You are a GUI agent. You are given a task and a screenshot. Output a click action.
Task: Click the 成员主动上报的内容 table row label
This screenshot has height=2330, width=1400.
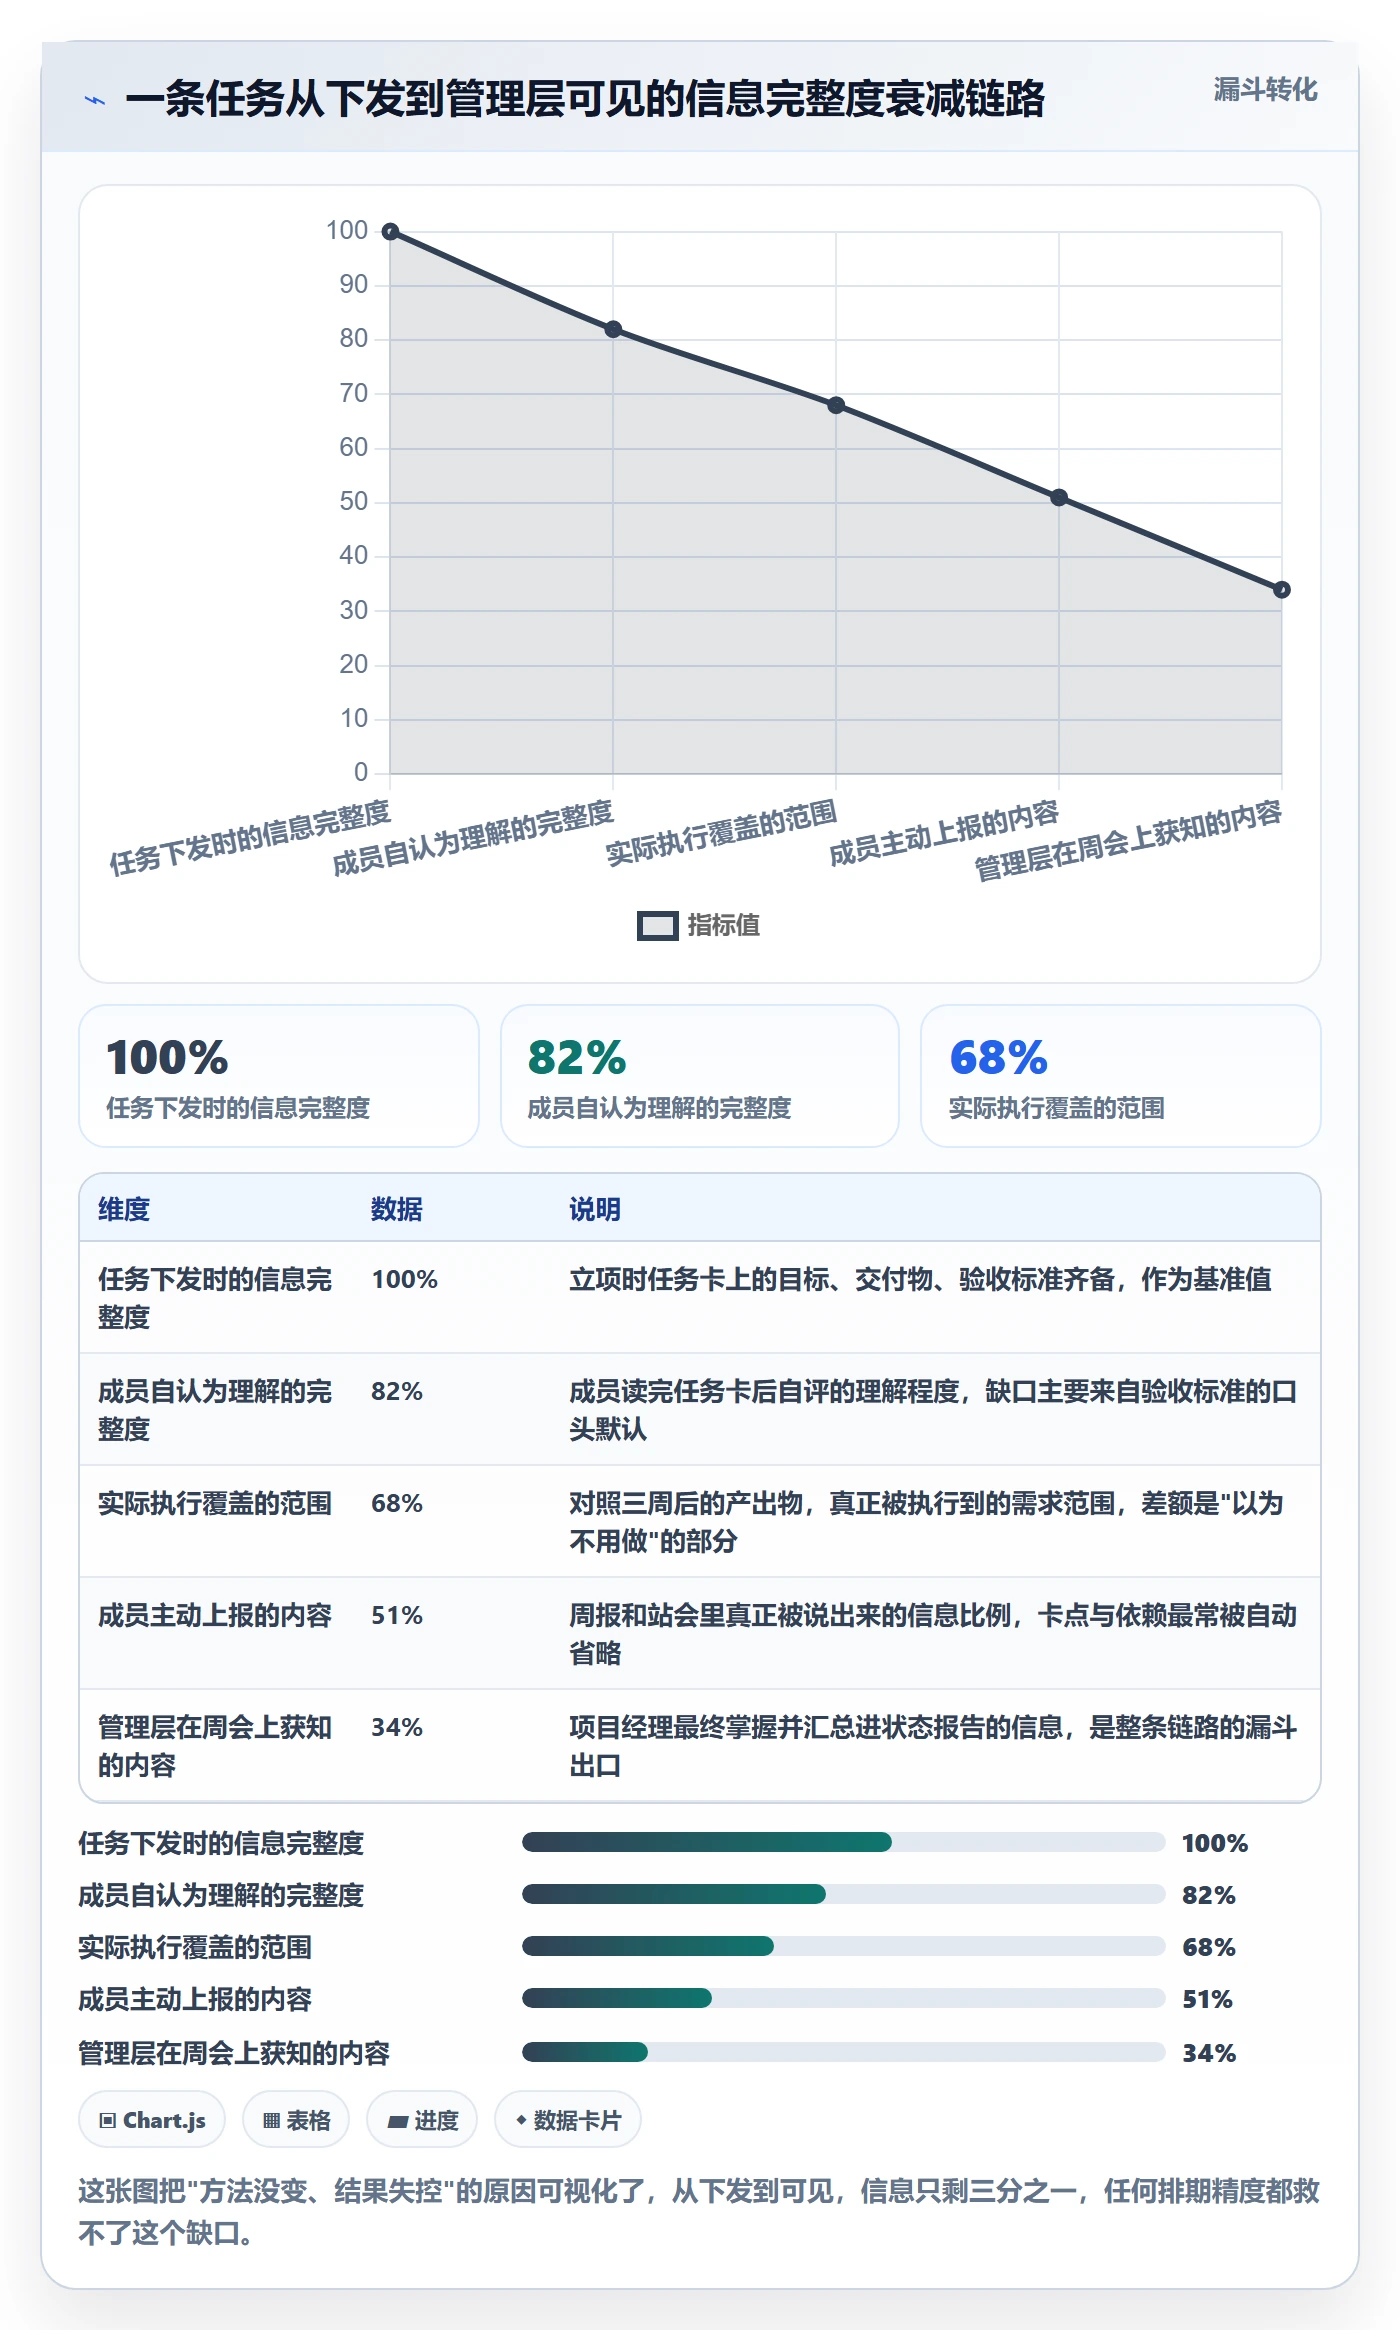(x=215, y=1615)
